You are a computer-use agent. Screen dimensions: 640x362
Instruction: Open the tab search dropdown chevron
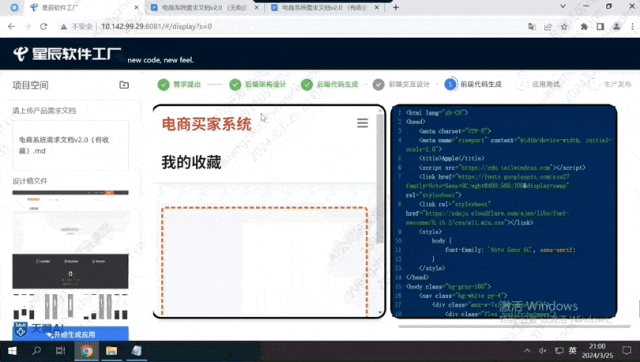point(563,6)
